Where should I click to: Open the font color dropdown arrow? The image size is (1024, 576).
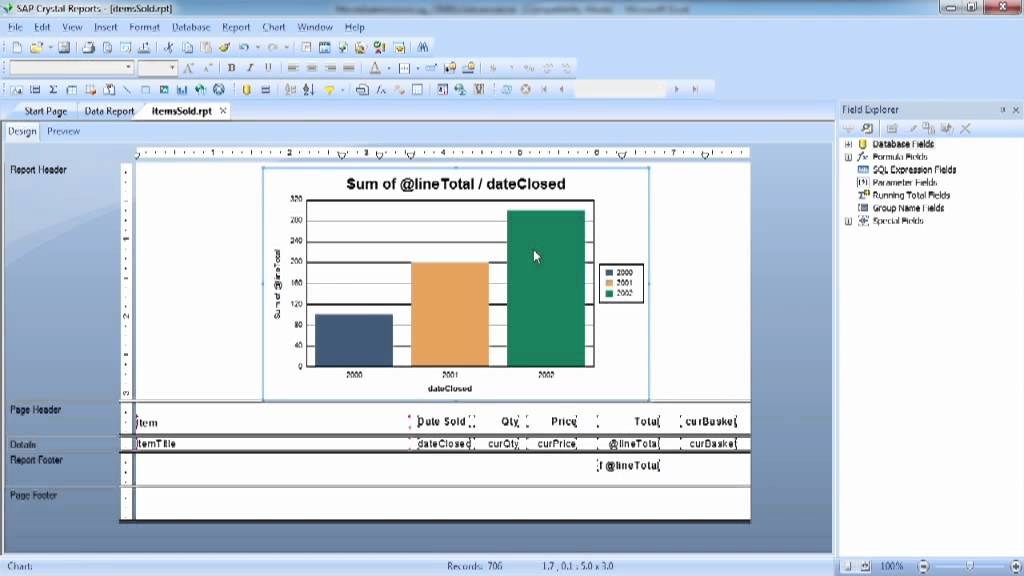pyautogui.click(x=389, y=68)
